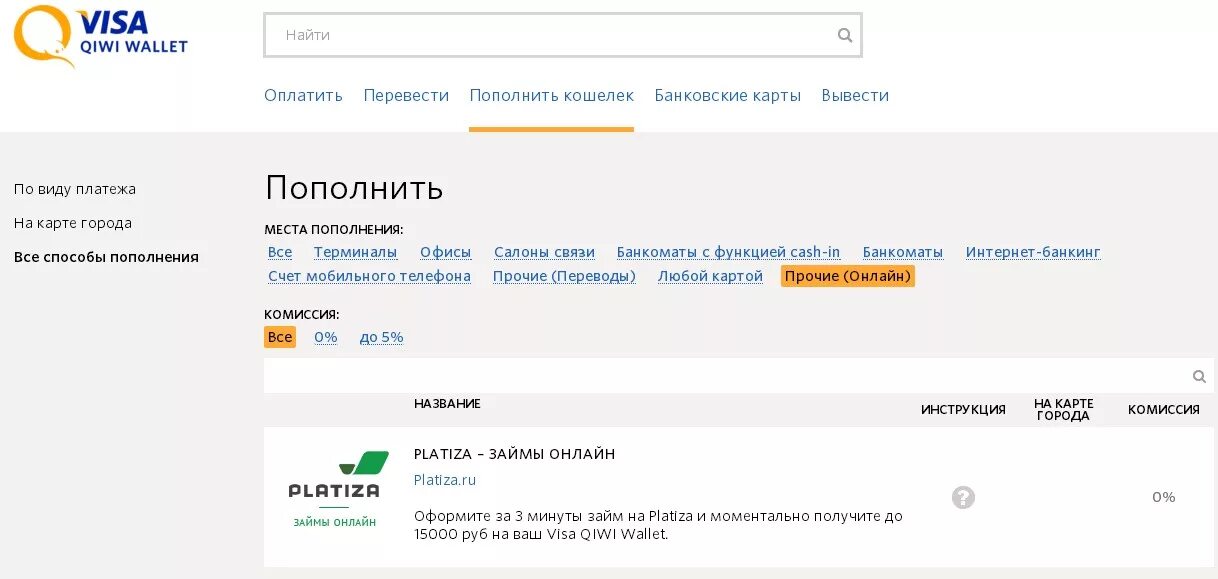Viewport: 1218px width, 579px height.
Task: Open the 'Оплатить' menu item
Action: coord(303,96)
